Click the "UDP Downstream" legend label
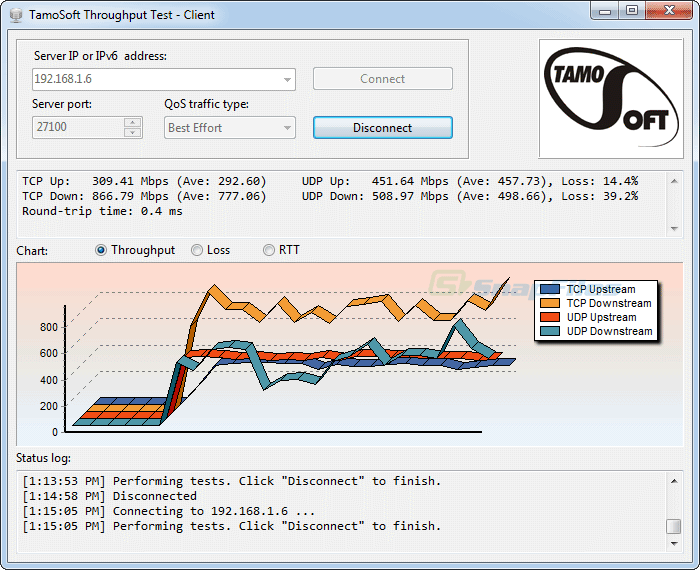This screenshot has height=570, width=700. click(x=609, y=331)
